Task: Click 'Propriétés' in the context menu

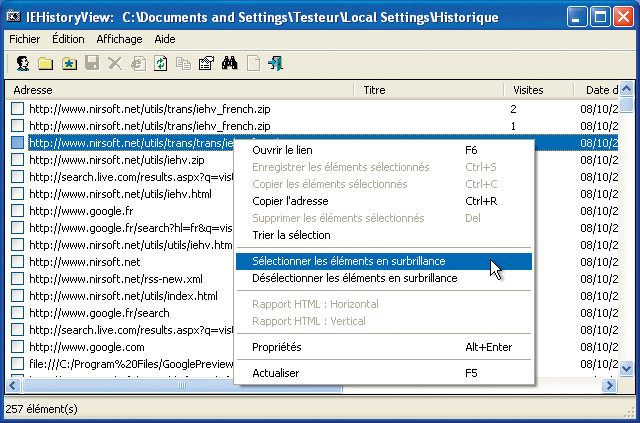Action: pyautogui.click(x=277, y=347)
